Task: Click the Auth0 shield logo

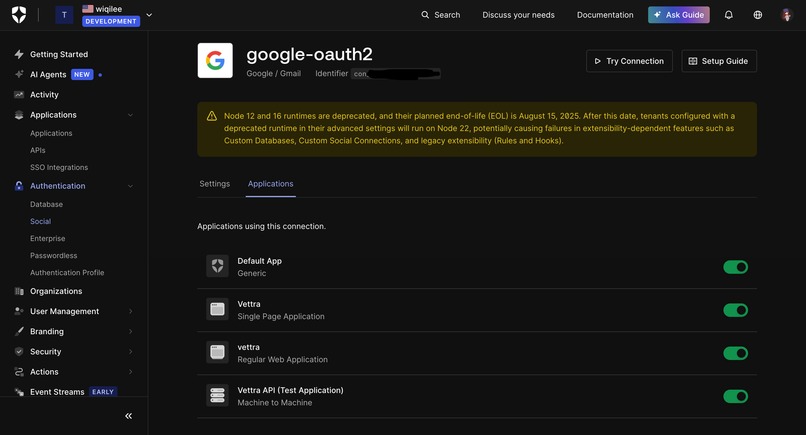Action: pyautogui.click(x=19, y=15)
